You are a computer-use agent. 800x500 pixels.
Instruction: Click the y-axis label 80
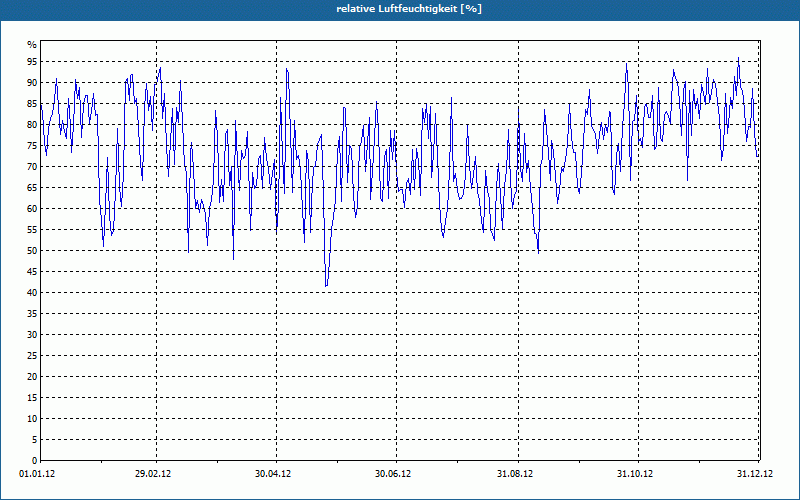(32, 124)
